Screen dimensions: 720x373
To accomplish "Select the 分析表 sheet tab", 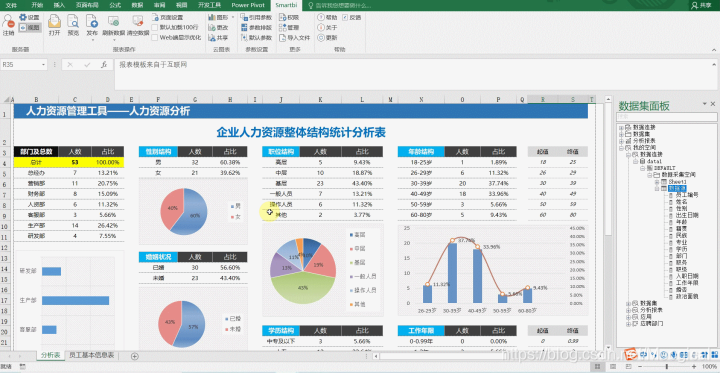I will coord(50,356).
